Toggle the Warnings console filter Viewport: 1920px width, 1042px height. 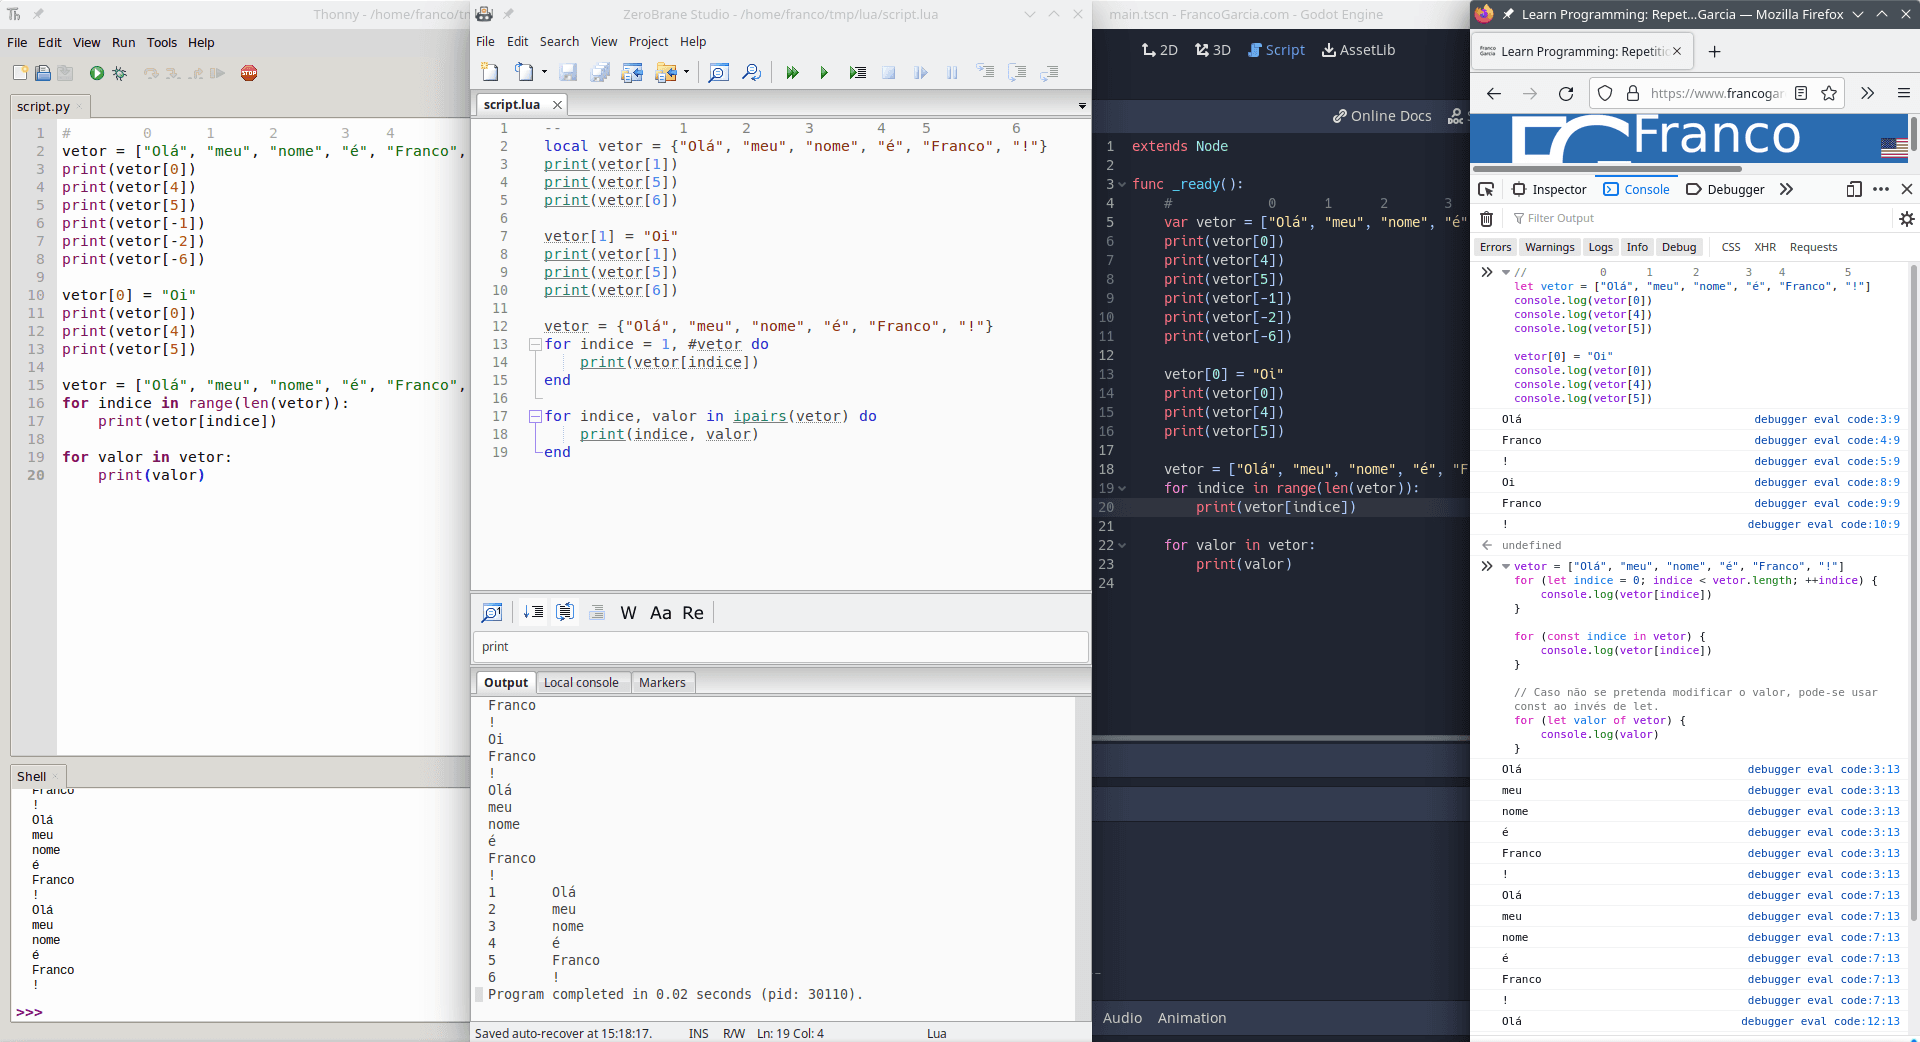[1549, 247]
